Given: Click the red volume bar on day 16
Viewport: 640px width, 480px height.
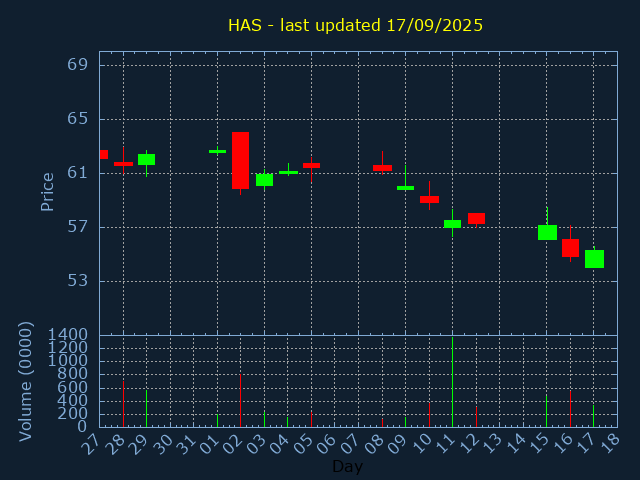Looking at the screenshot, I should pos(571,409).
